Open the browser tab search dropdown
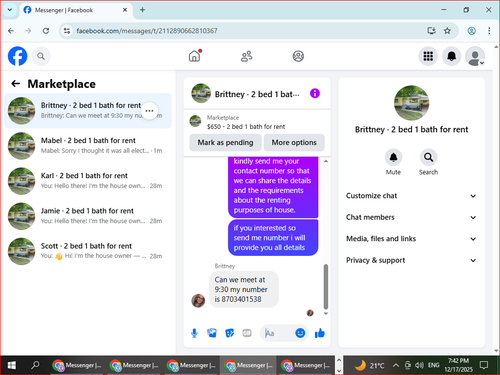Image resolution: width=500 pixels, height=375 pixels. tap(10, 10)
